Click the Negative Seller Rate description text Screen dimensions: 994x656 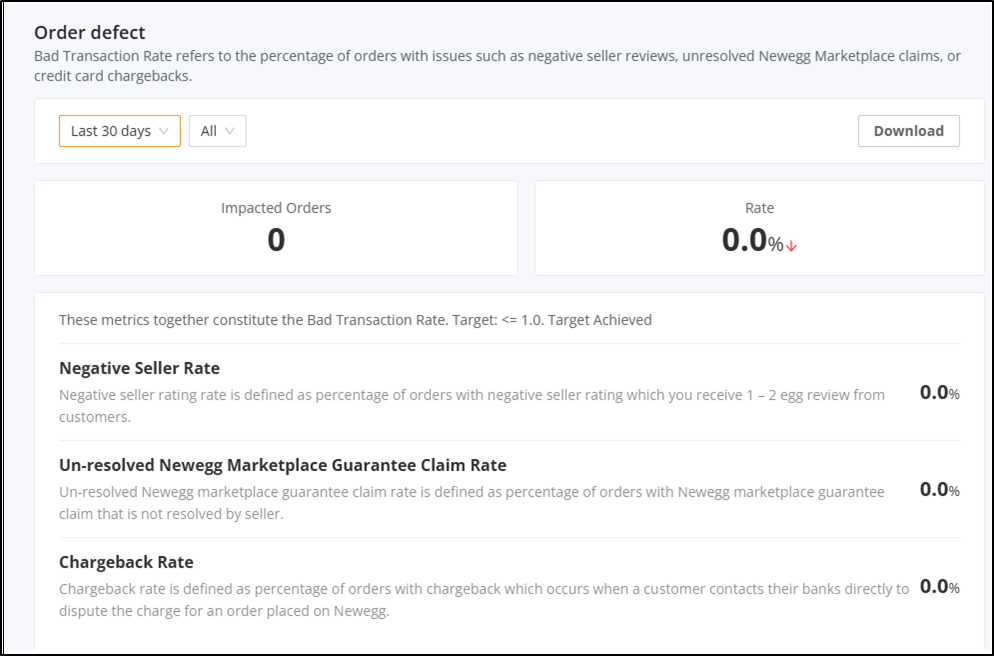pyautogui.click(x=472, y=406)
